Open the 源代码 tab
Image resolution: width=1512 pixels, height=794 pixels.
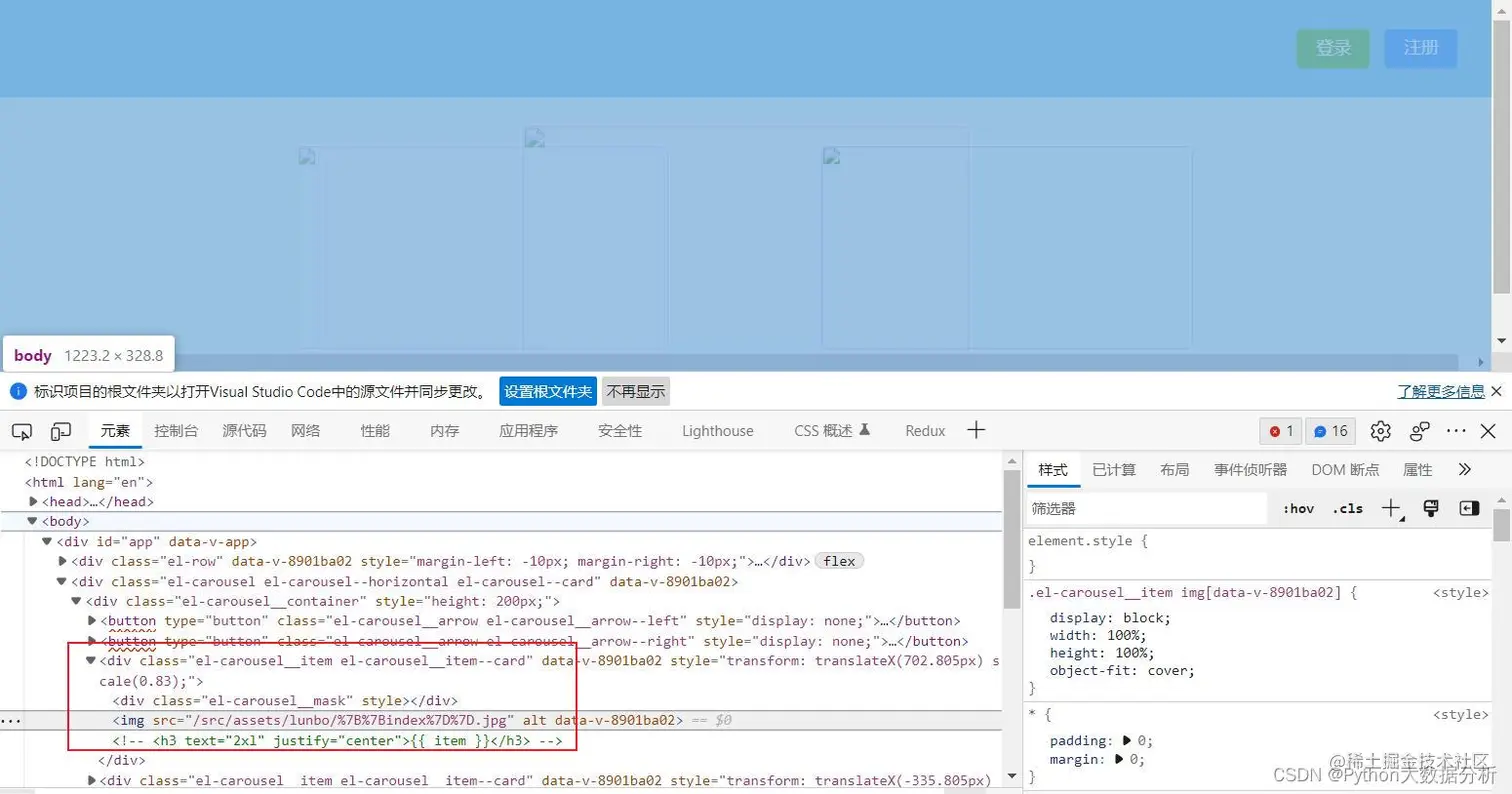(244, 431)
